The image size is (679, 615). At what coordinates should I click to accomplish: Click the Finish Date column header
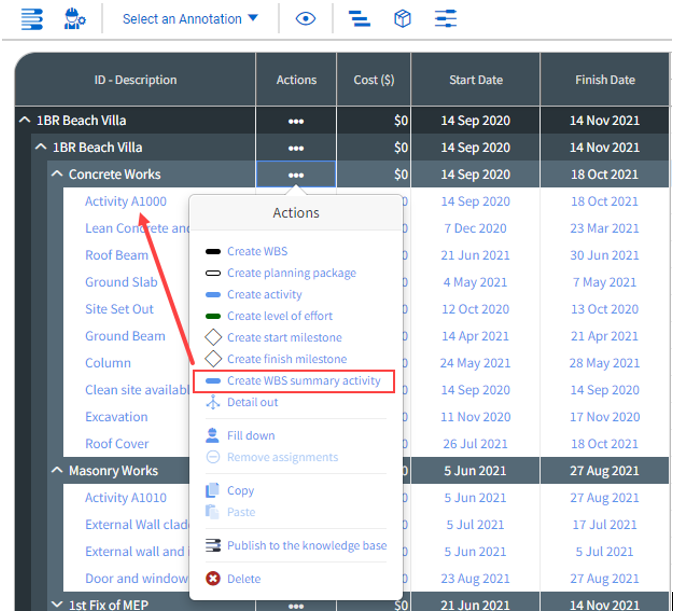click(x=605, y=80)
